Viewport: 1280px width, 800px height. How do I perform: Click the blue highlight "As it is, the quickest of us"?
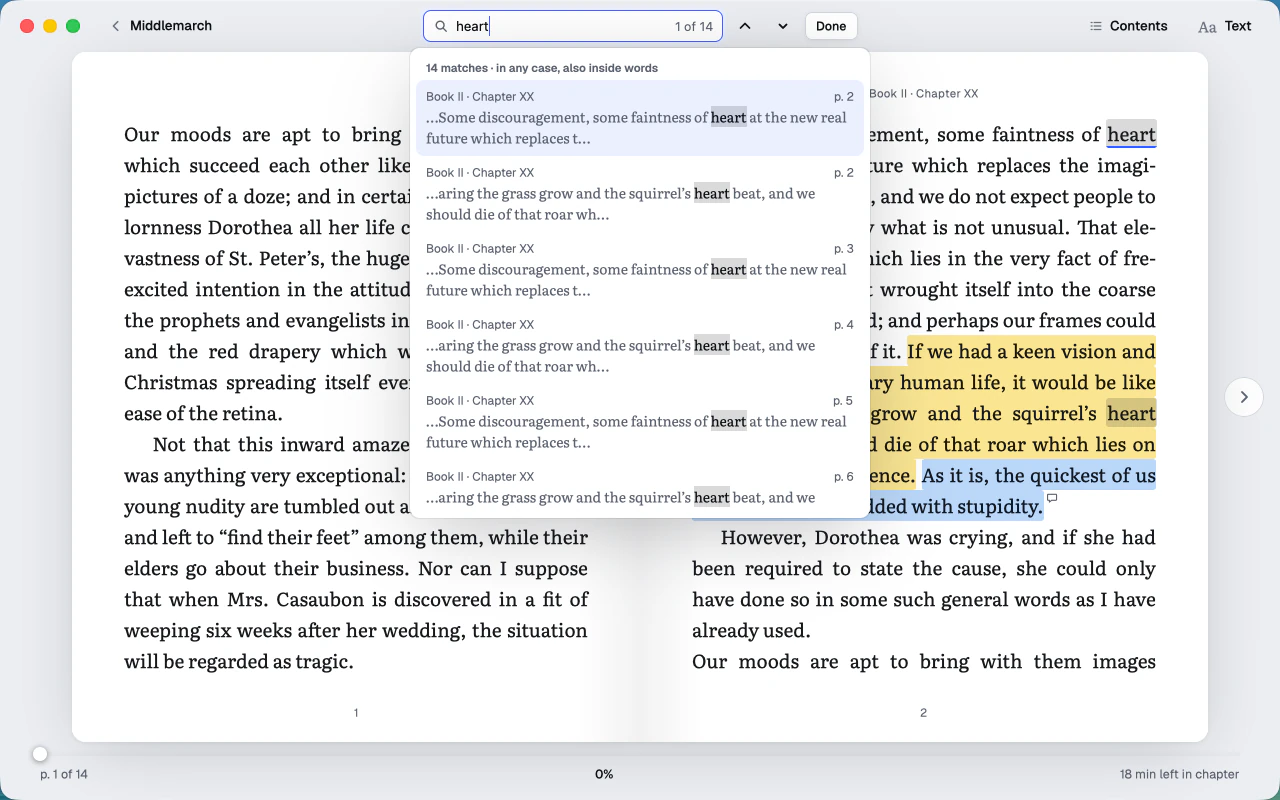[1039, 475]
